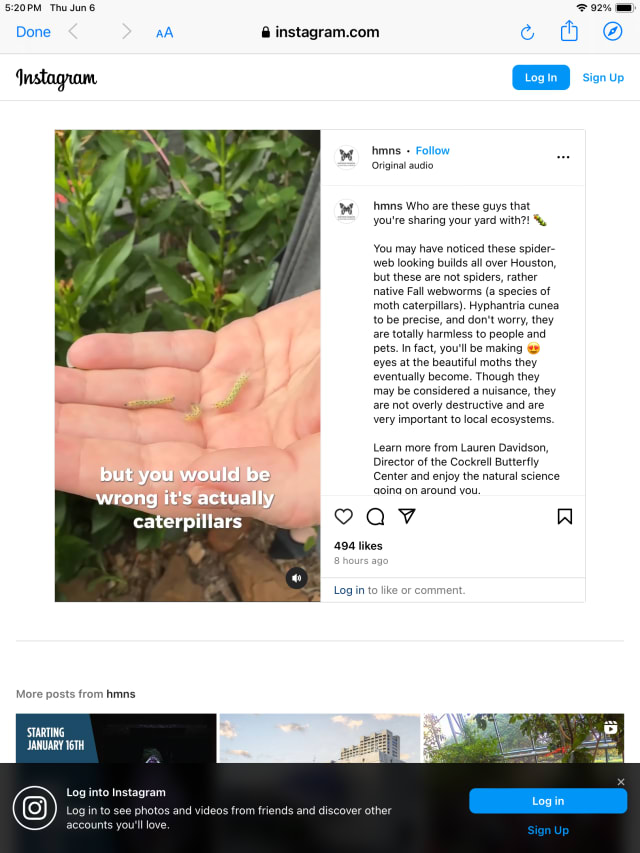Open in Safari via the compass icon

pos(613,32)
